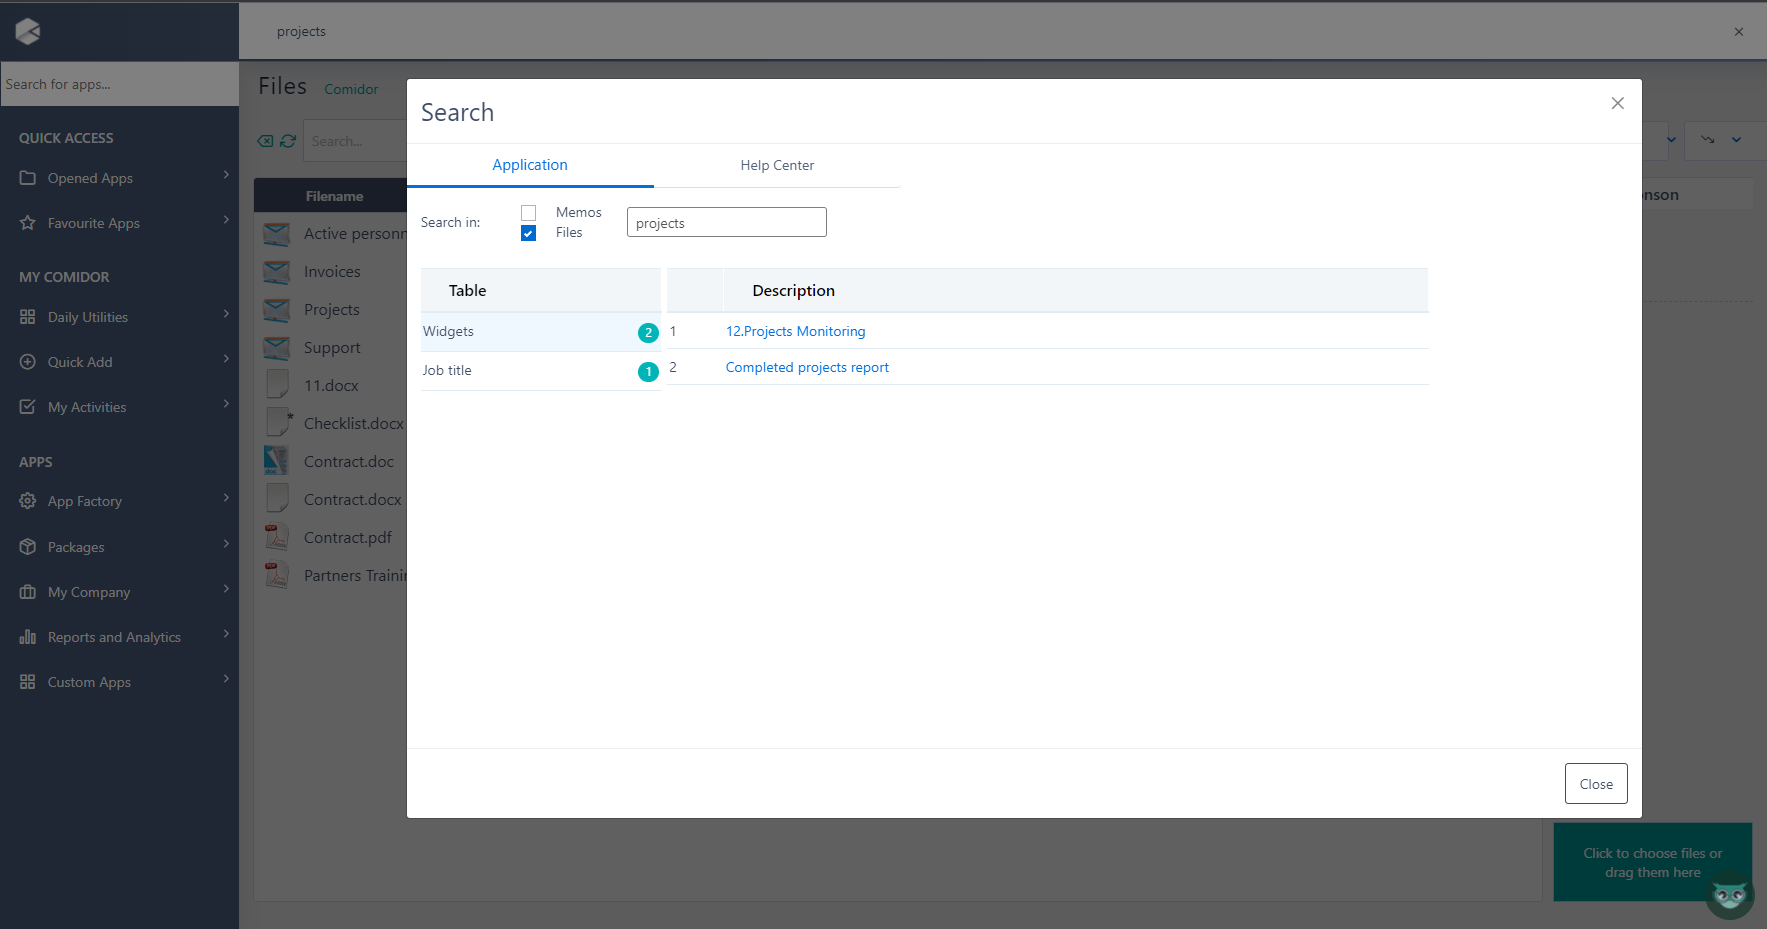The width and height of the screenshot is (1767, 929).
Task: Enable the Memos checkbox
Action: click(528, 213)
